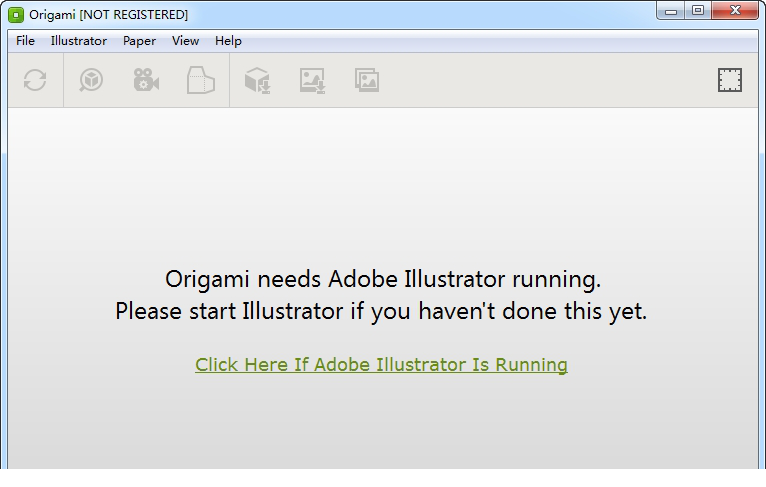This screenshot has height=487, width=766.
Task: Open the Illustrator menu
Action: (x=79, y=41)
